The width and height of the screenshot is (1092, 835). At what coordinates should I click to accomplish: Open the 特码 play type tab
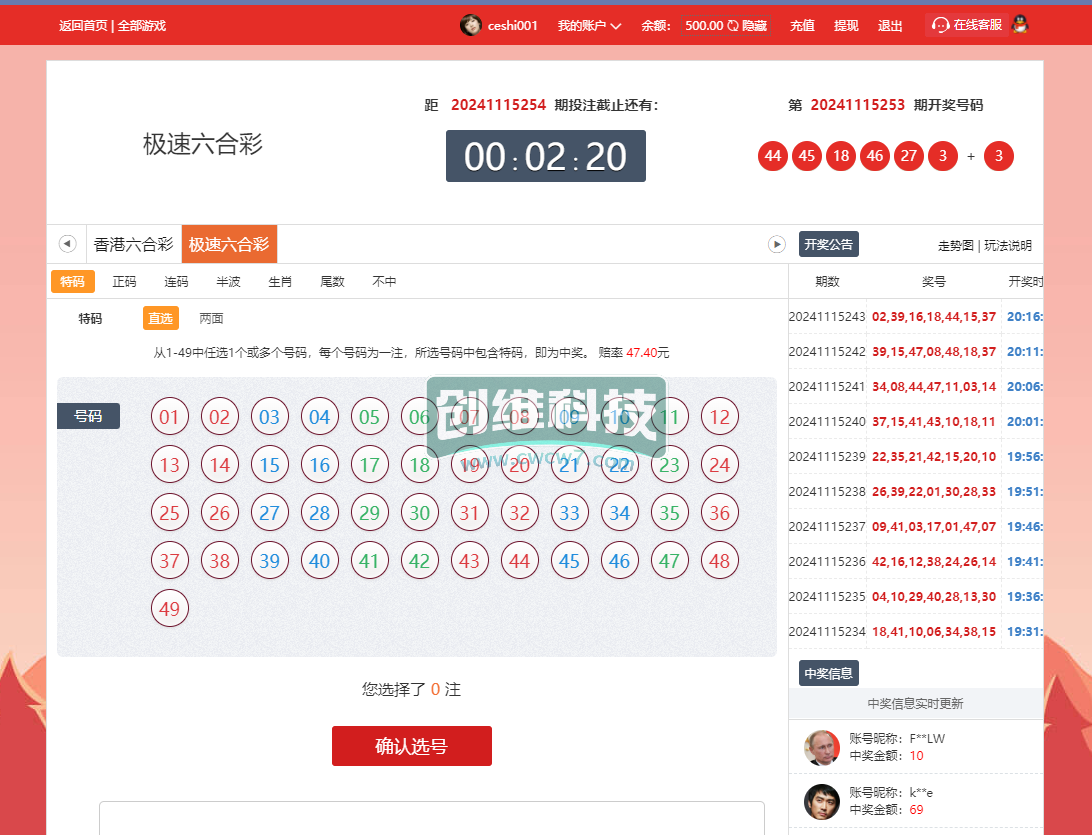[x=72, y=281]
